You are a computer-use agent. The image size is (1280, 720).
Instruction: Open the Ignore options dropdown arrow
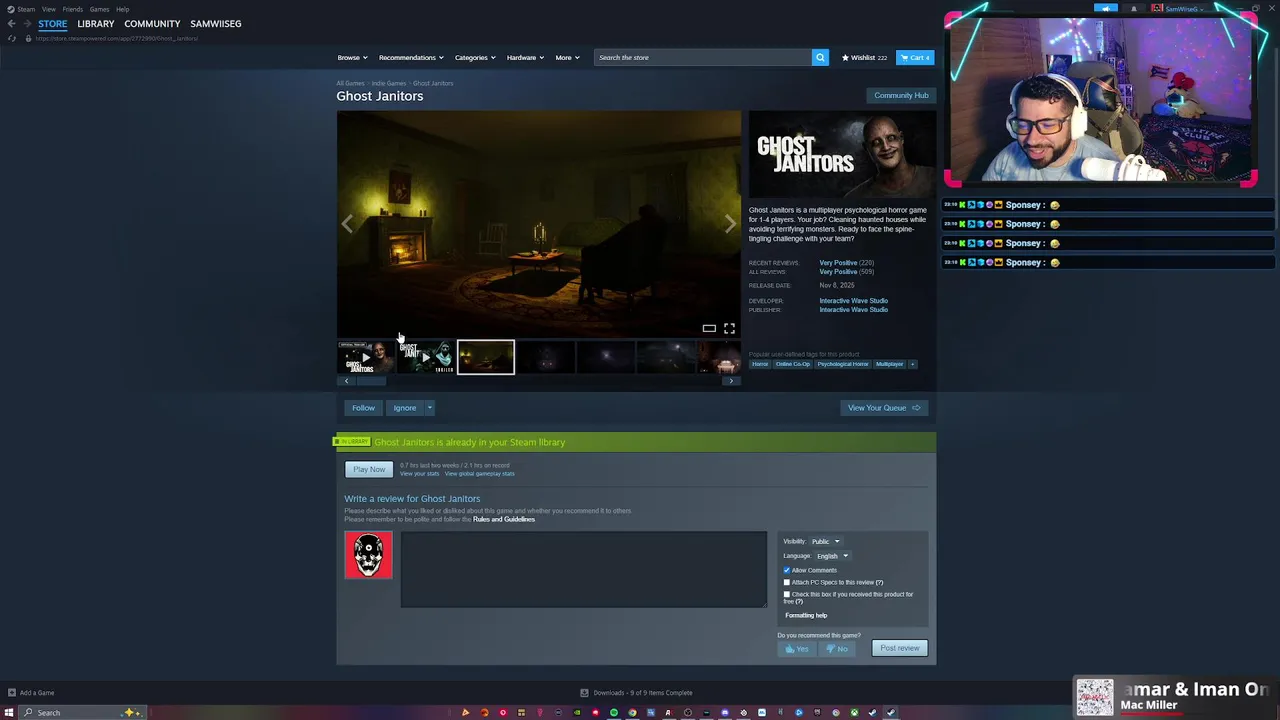tap(429, 408)
